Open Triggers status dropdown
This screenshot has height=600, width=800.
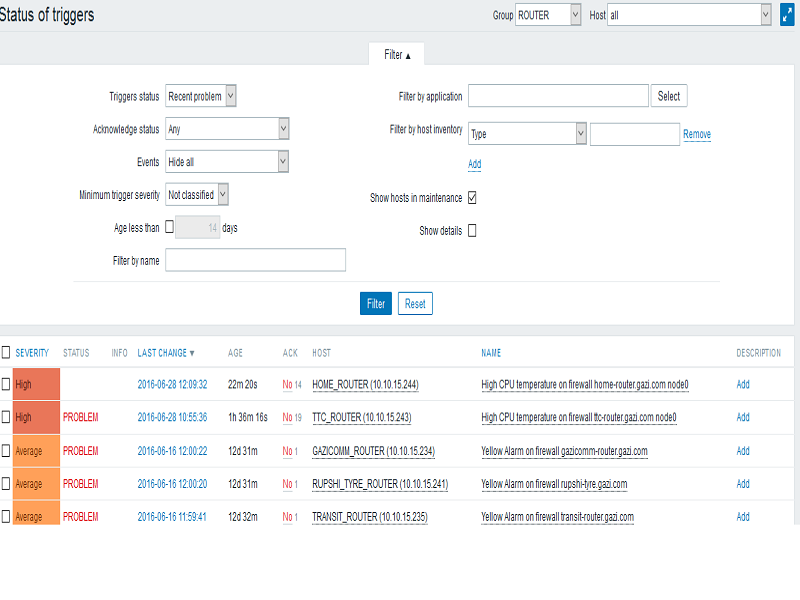(x=201, y=96)
